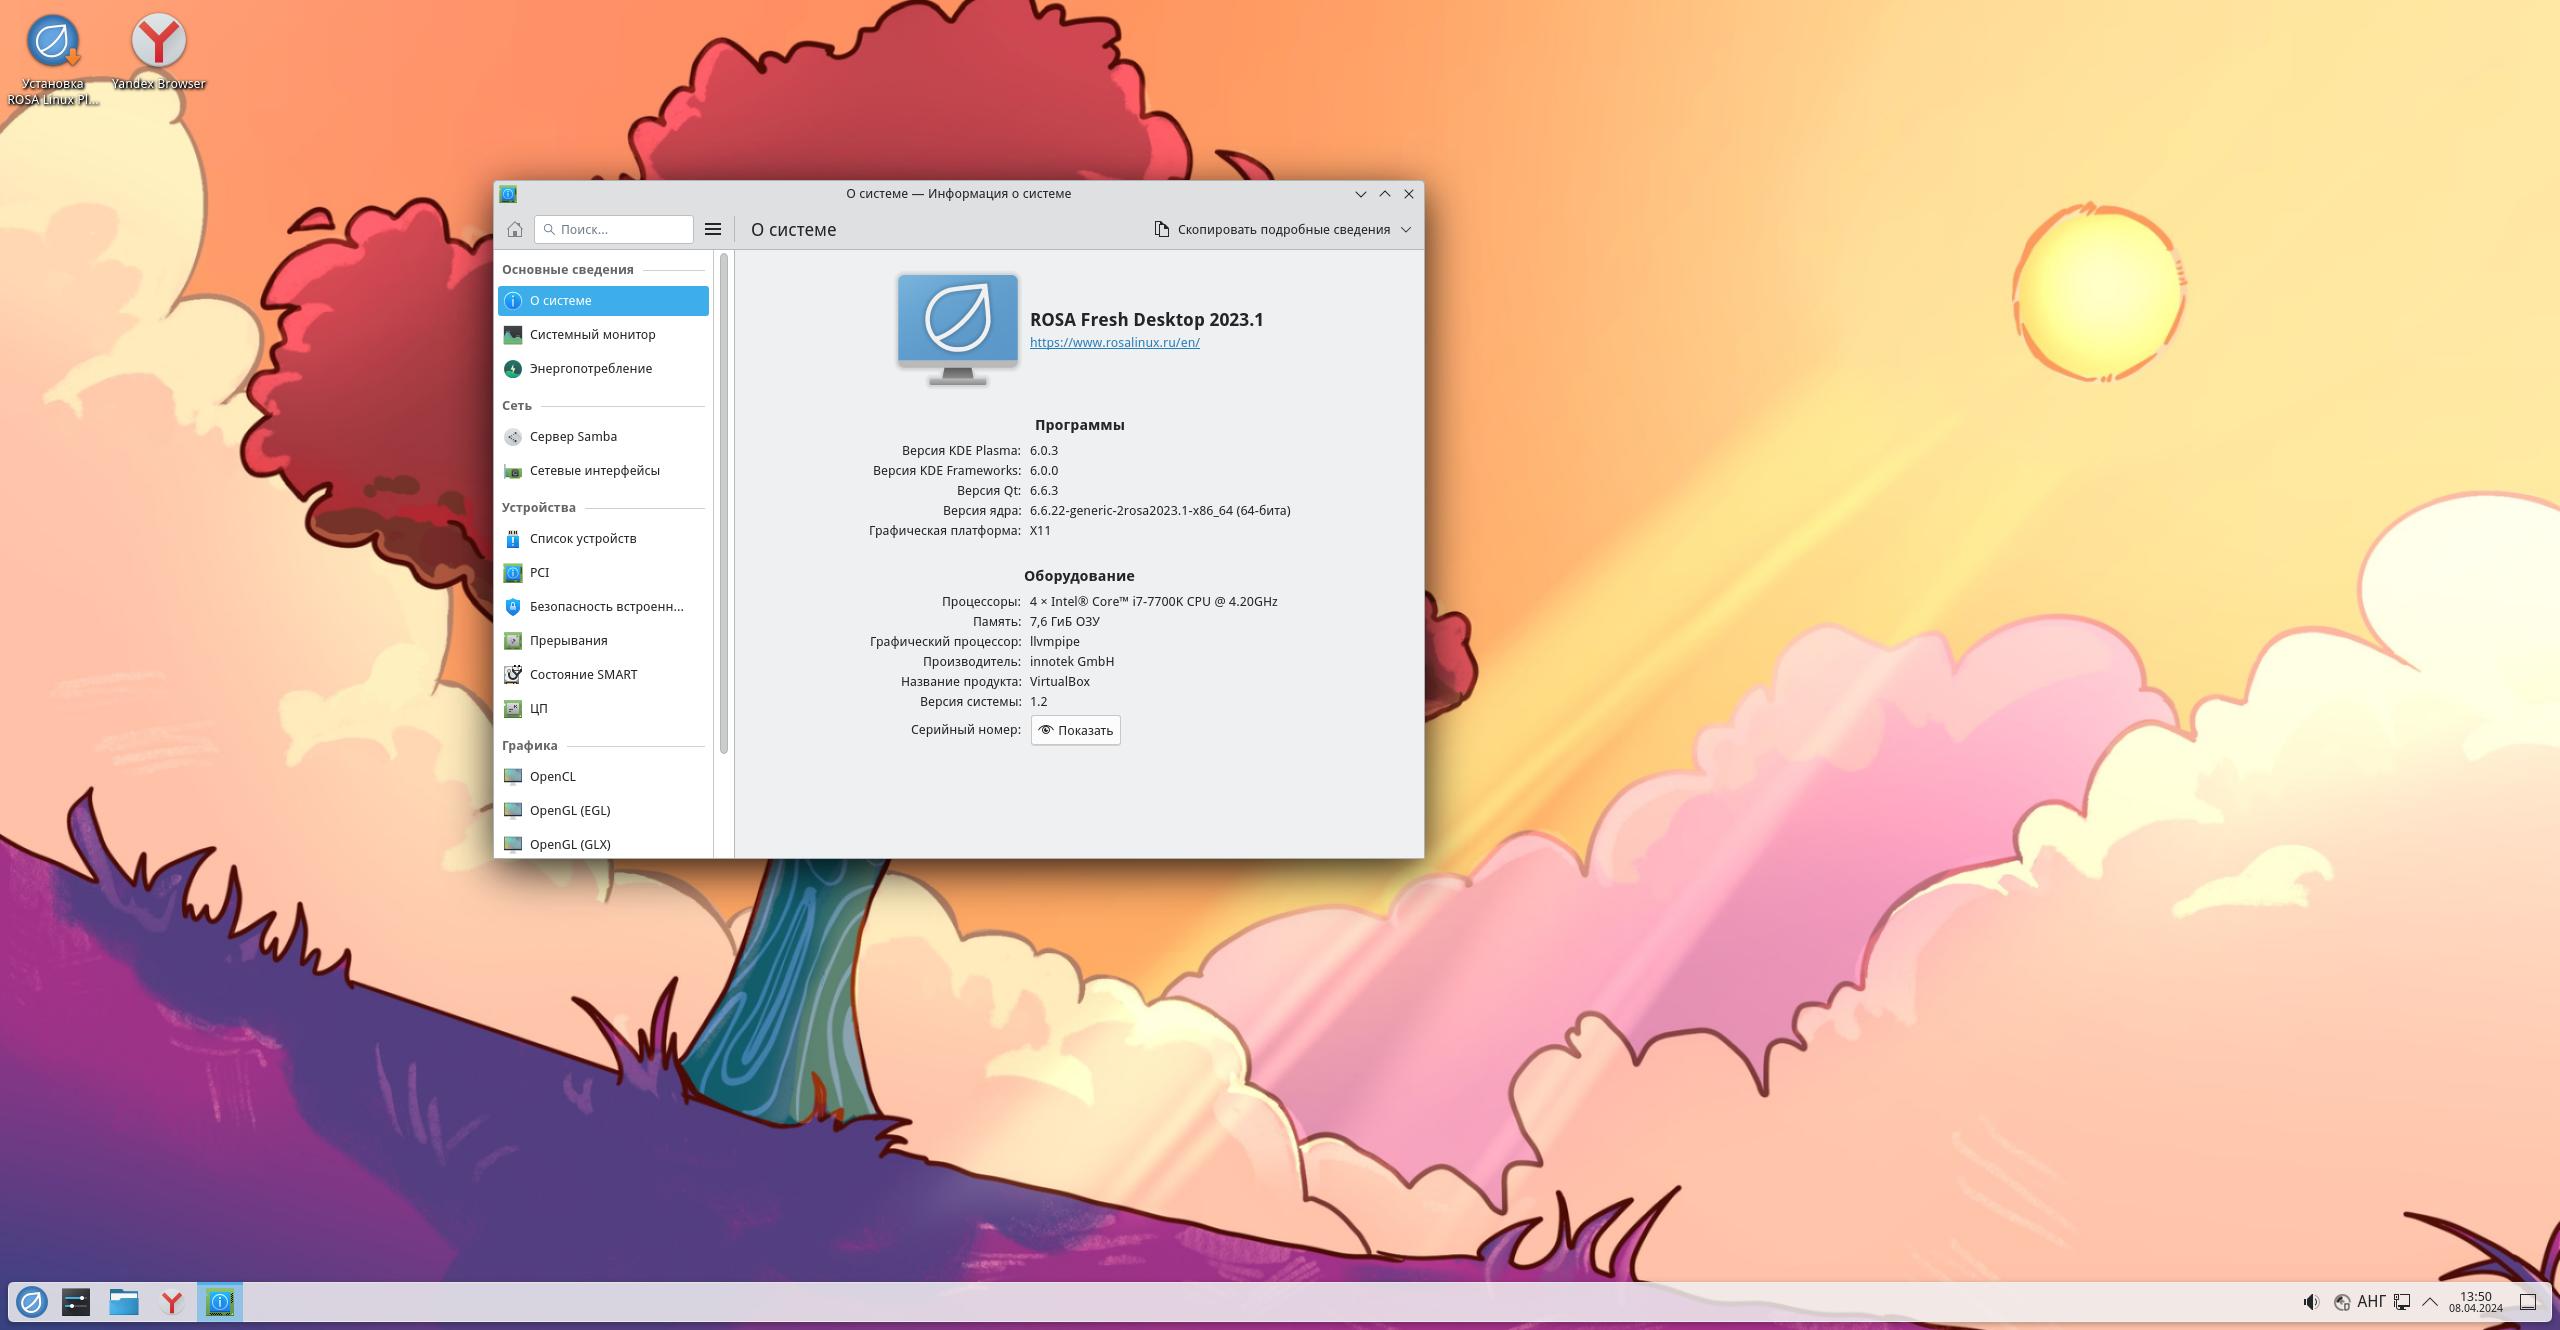The height and width of the screenshot is (1330, 2560).
Task: Toggle the АНГ keyboard layout indicator
Action: tap(2371, 1302)
